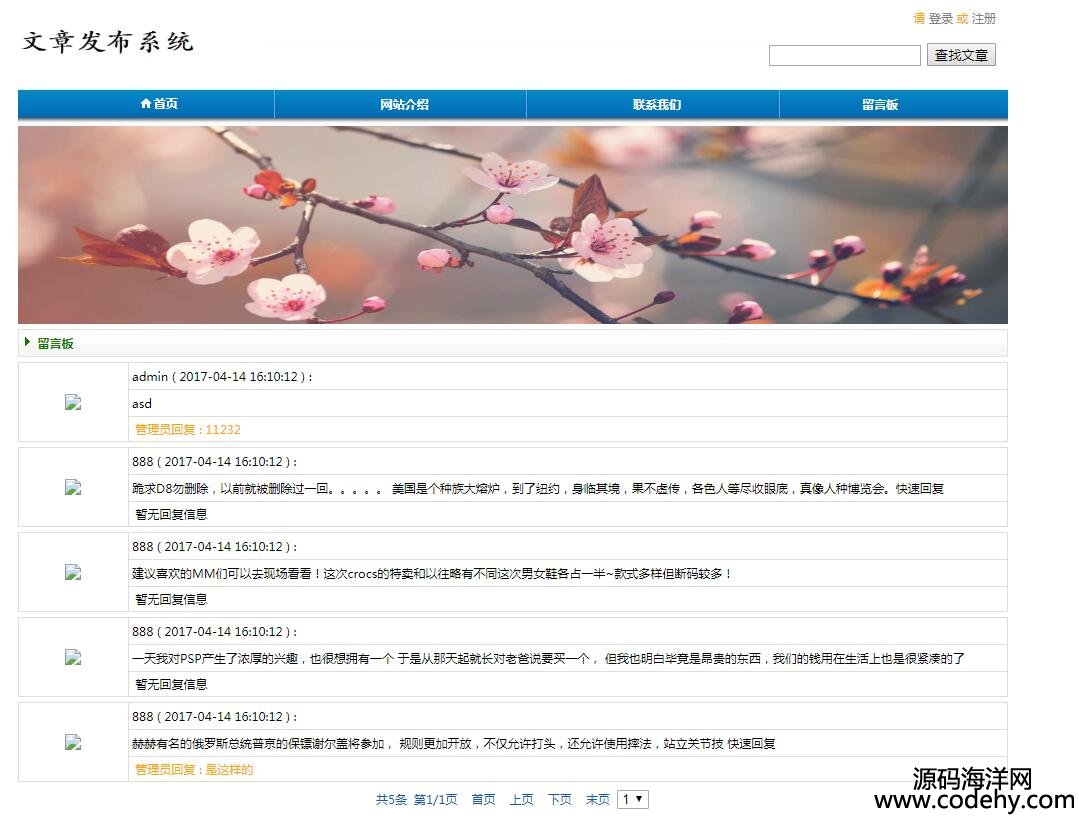Click the 暂无回复信息 under the PSP message
The width and height of the screenshot is (1079, 820).
171,684
